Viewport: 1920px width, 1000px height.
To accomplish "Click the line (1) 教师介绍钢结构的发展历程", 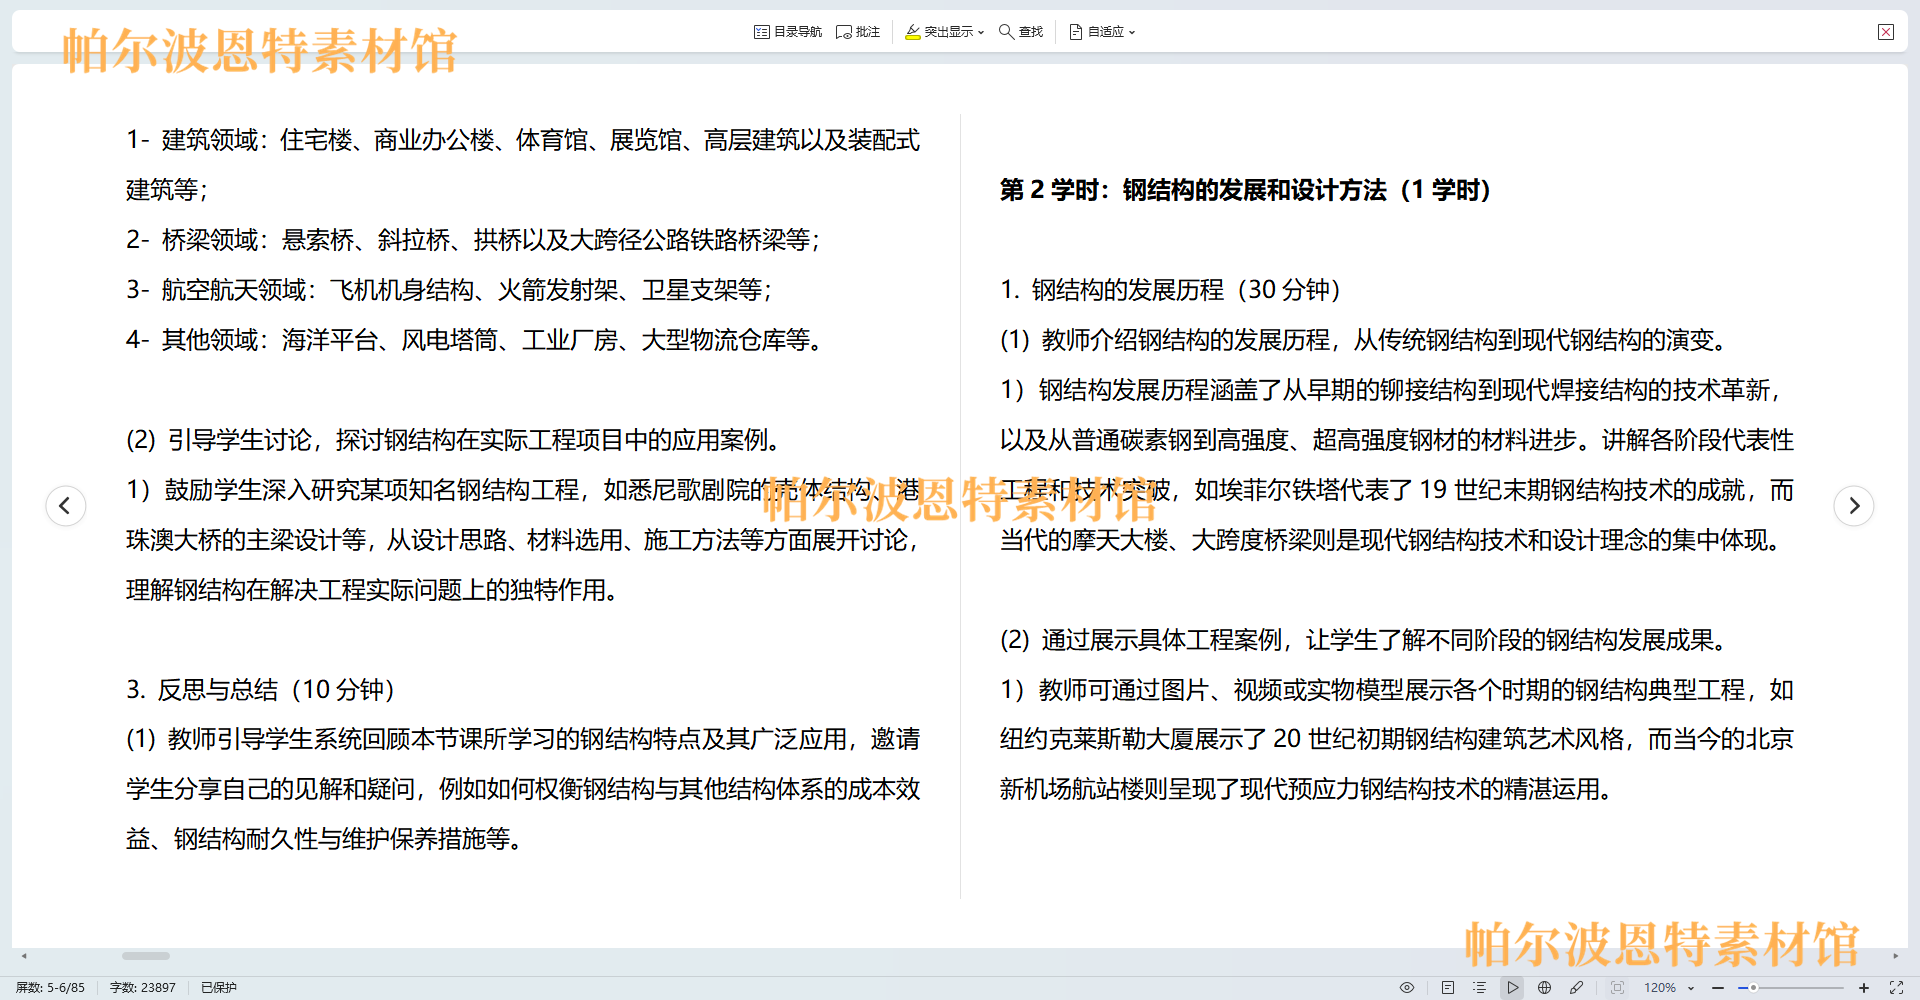I will coord(1365,340).
